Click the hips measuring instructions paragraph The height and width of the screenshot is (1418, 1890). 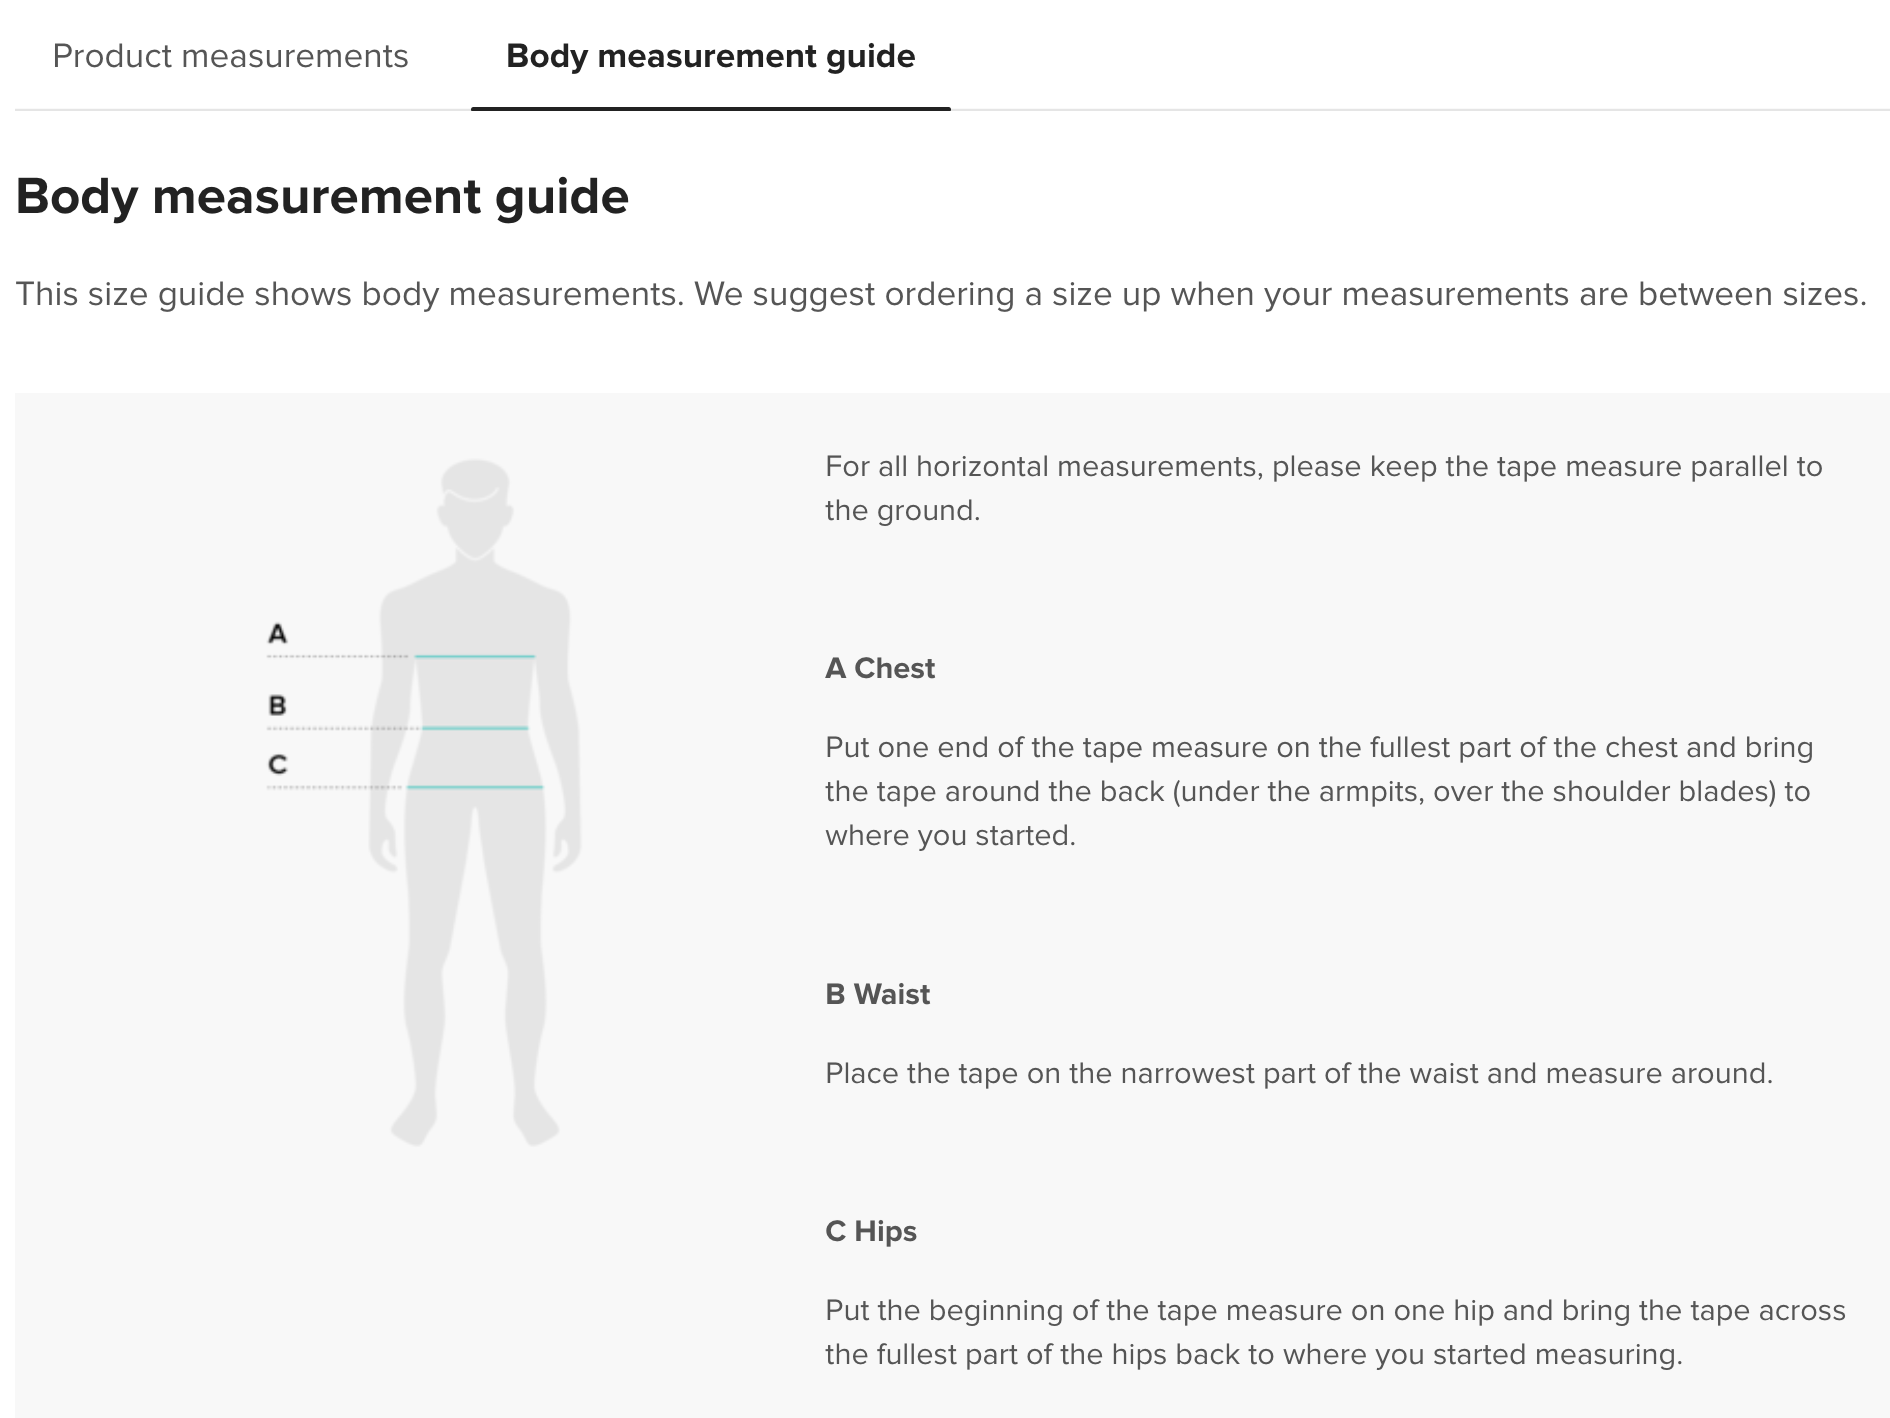pyautogui.click(x=1335, y=1332)
